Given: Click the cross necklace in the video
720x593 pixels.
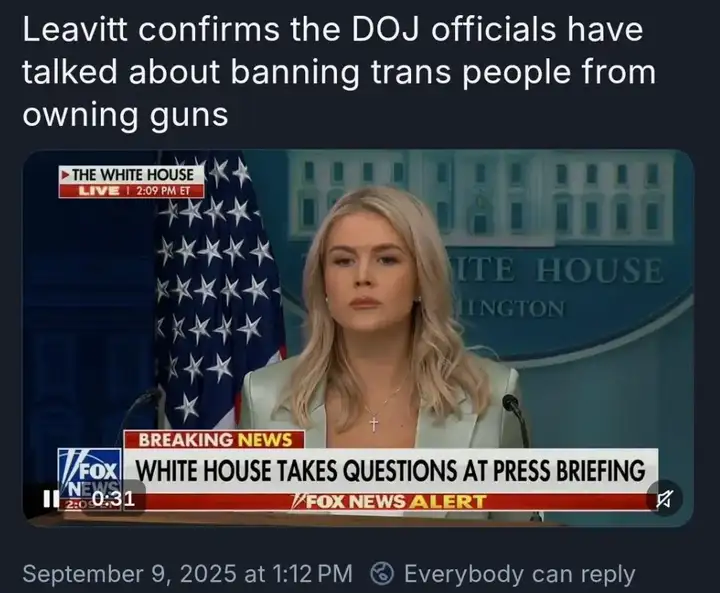Looking at the screenshot, I should click(x=374, y=423).
